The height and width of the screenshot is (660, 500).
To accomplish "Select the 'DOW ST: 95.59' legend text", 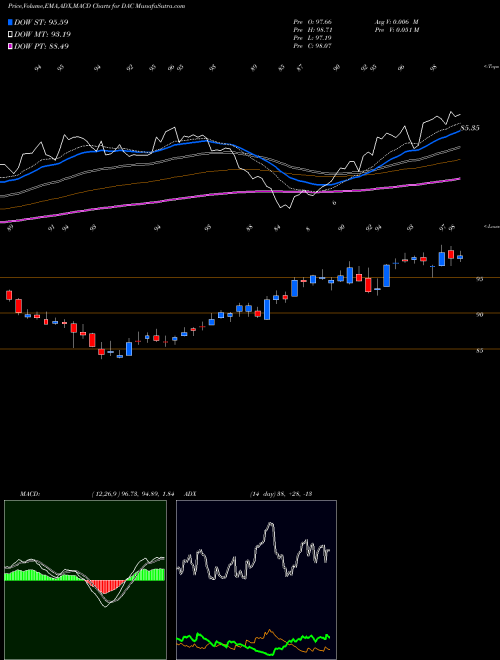I will 41,22.
